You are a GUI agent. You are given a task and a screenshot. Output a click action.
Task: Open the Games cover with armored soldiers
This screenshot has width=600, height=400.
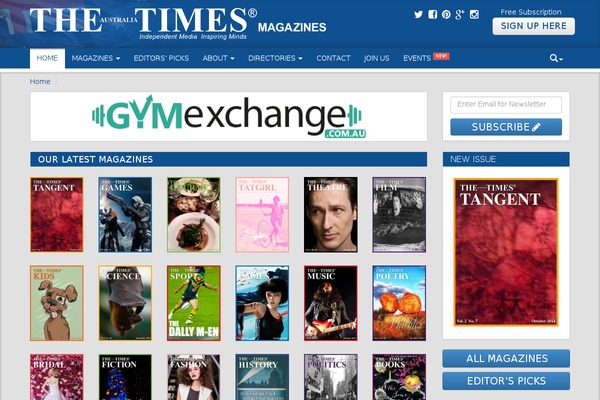pos(125,214)
